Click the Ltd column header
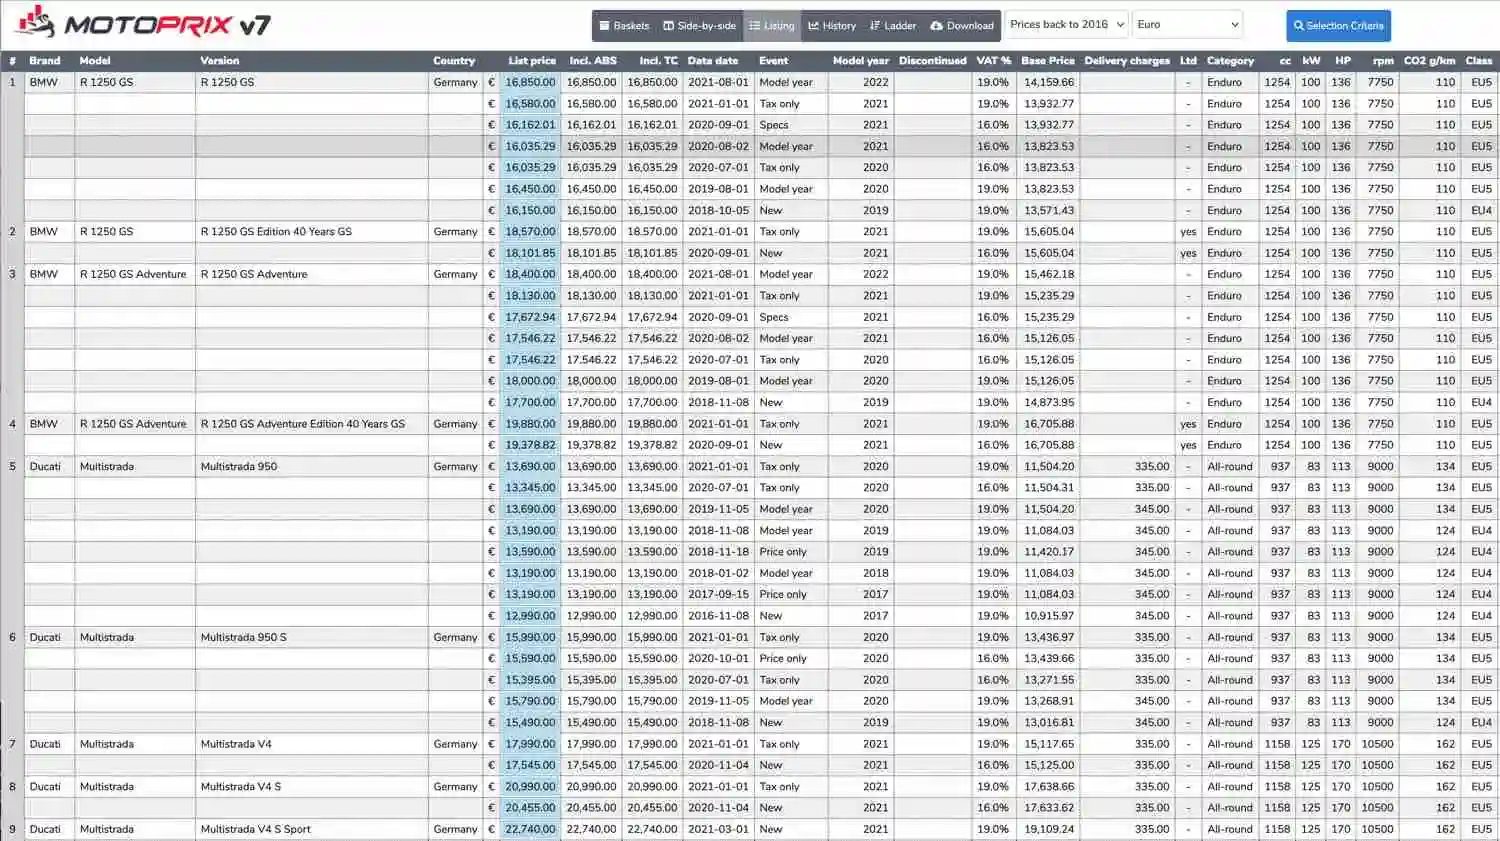Viewport: 1500px width, 841px height. [1188, 61]
